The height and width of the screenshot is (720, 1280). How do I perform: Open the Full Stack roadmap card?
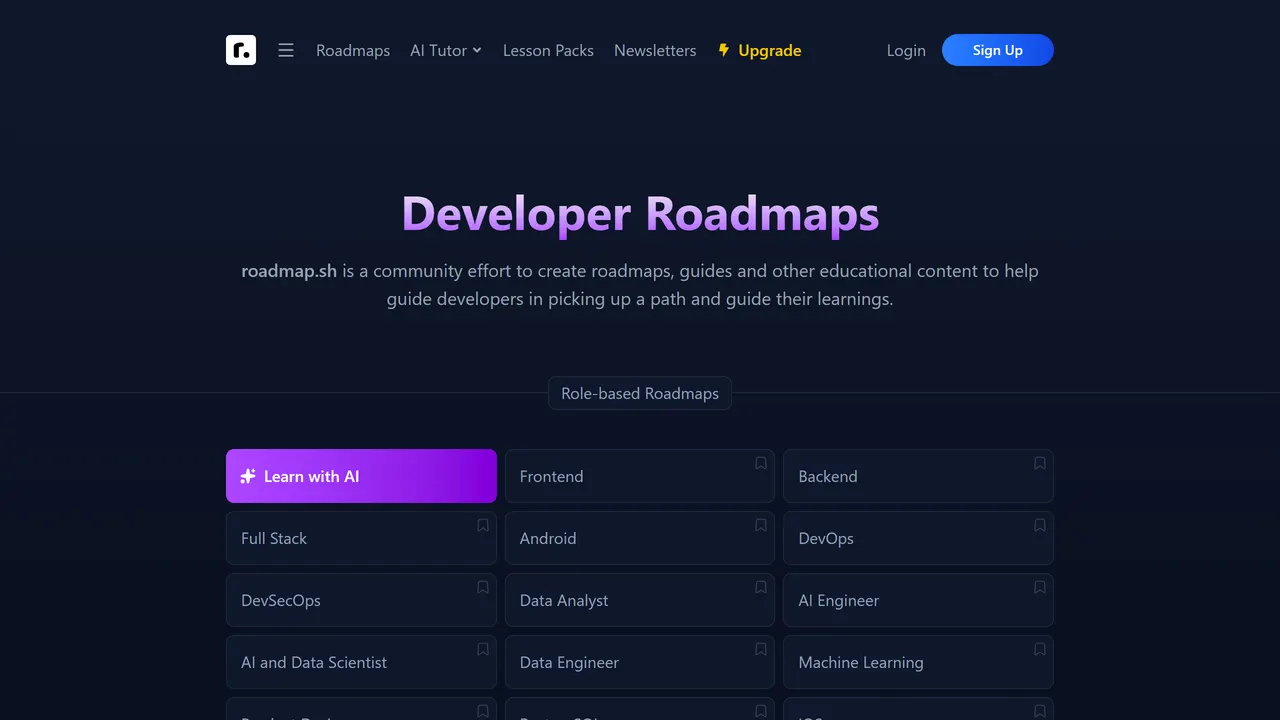pos(361,538)
